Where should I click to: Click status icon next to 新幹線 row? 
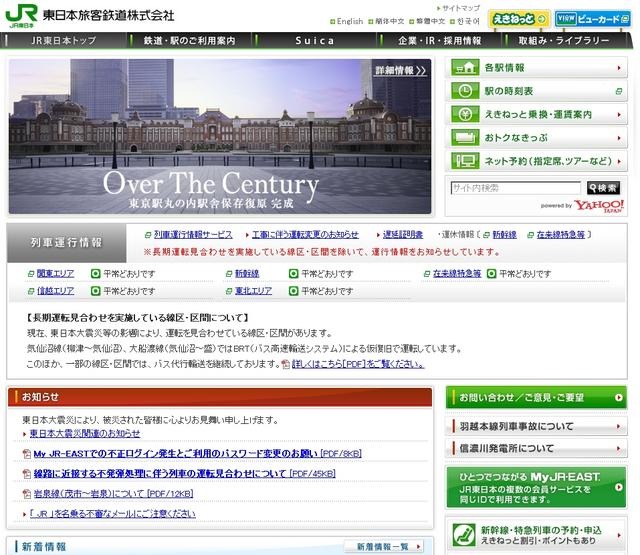tap(293, 274)
